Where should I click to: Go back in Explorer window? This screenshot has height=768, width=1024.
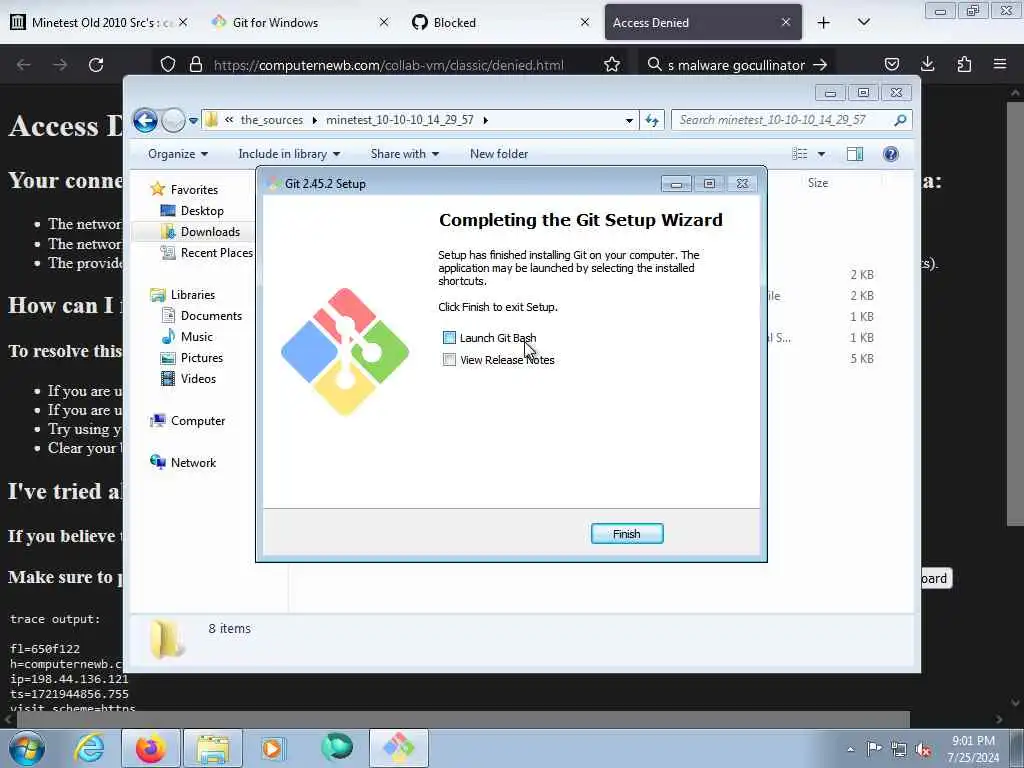point(145,120)
